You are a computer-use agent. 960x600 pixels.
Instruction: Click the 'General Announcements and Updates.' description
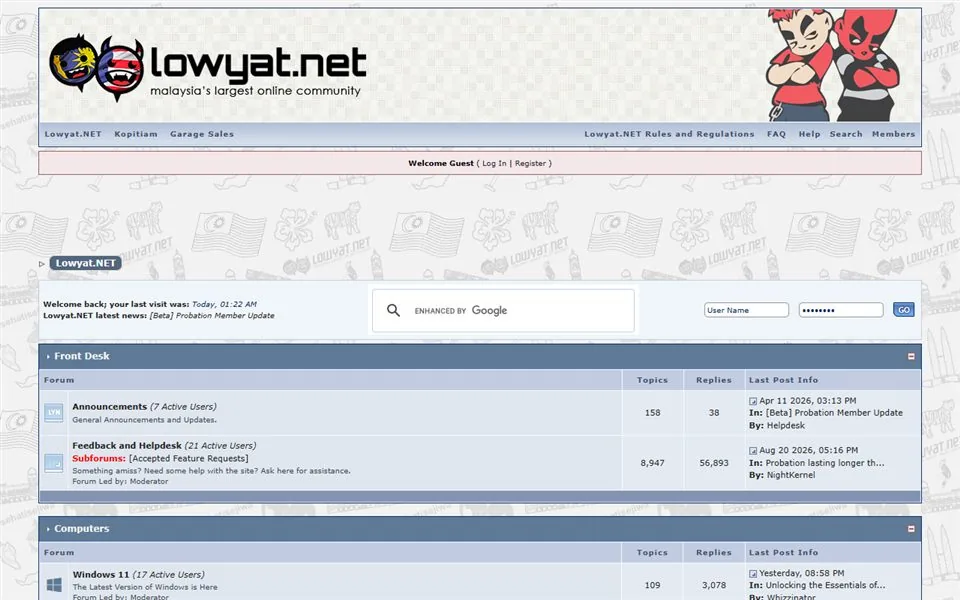(x=144, y=420)
